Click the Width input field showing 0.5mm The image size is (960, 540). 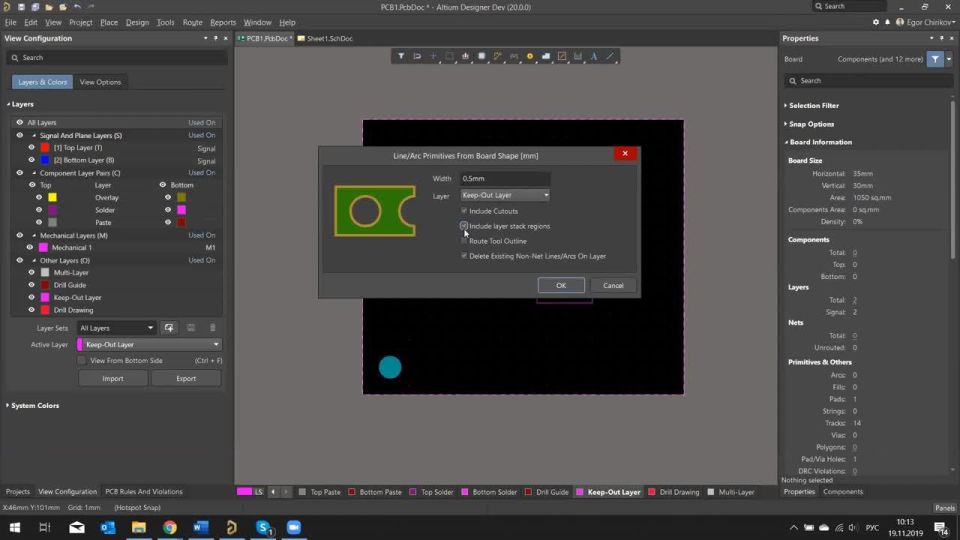click(x=505, y=179)
